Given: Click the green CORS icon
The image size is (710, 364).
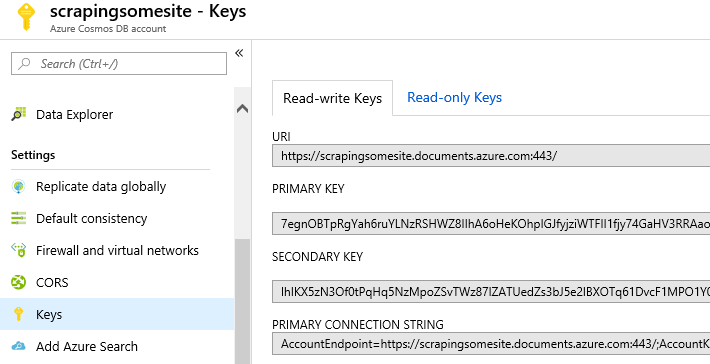Looking at the screenshot, I should point(19,282).
